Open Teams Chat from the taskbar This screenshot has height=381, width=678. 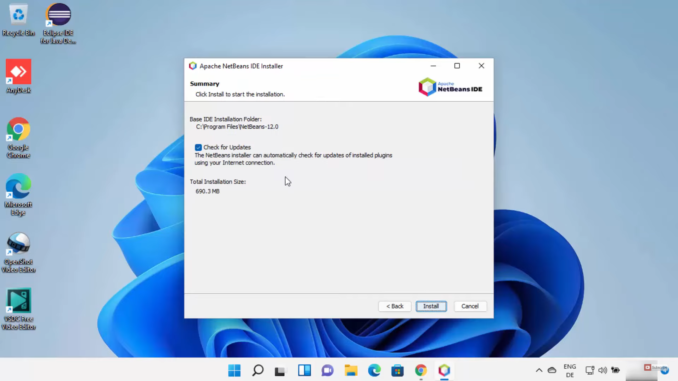coord(327,370)
